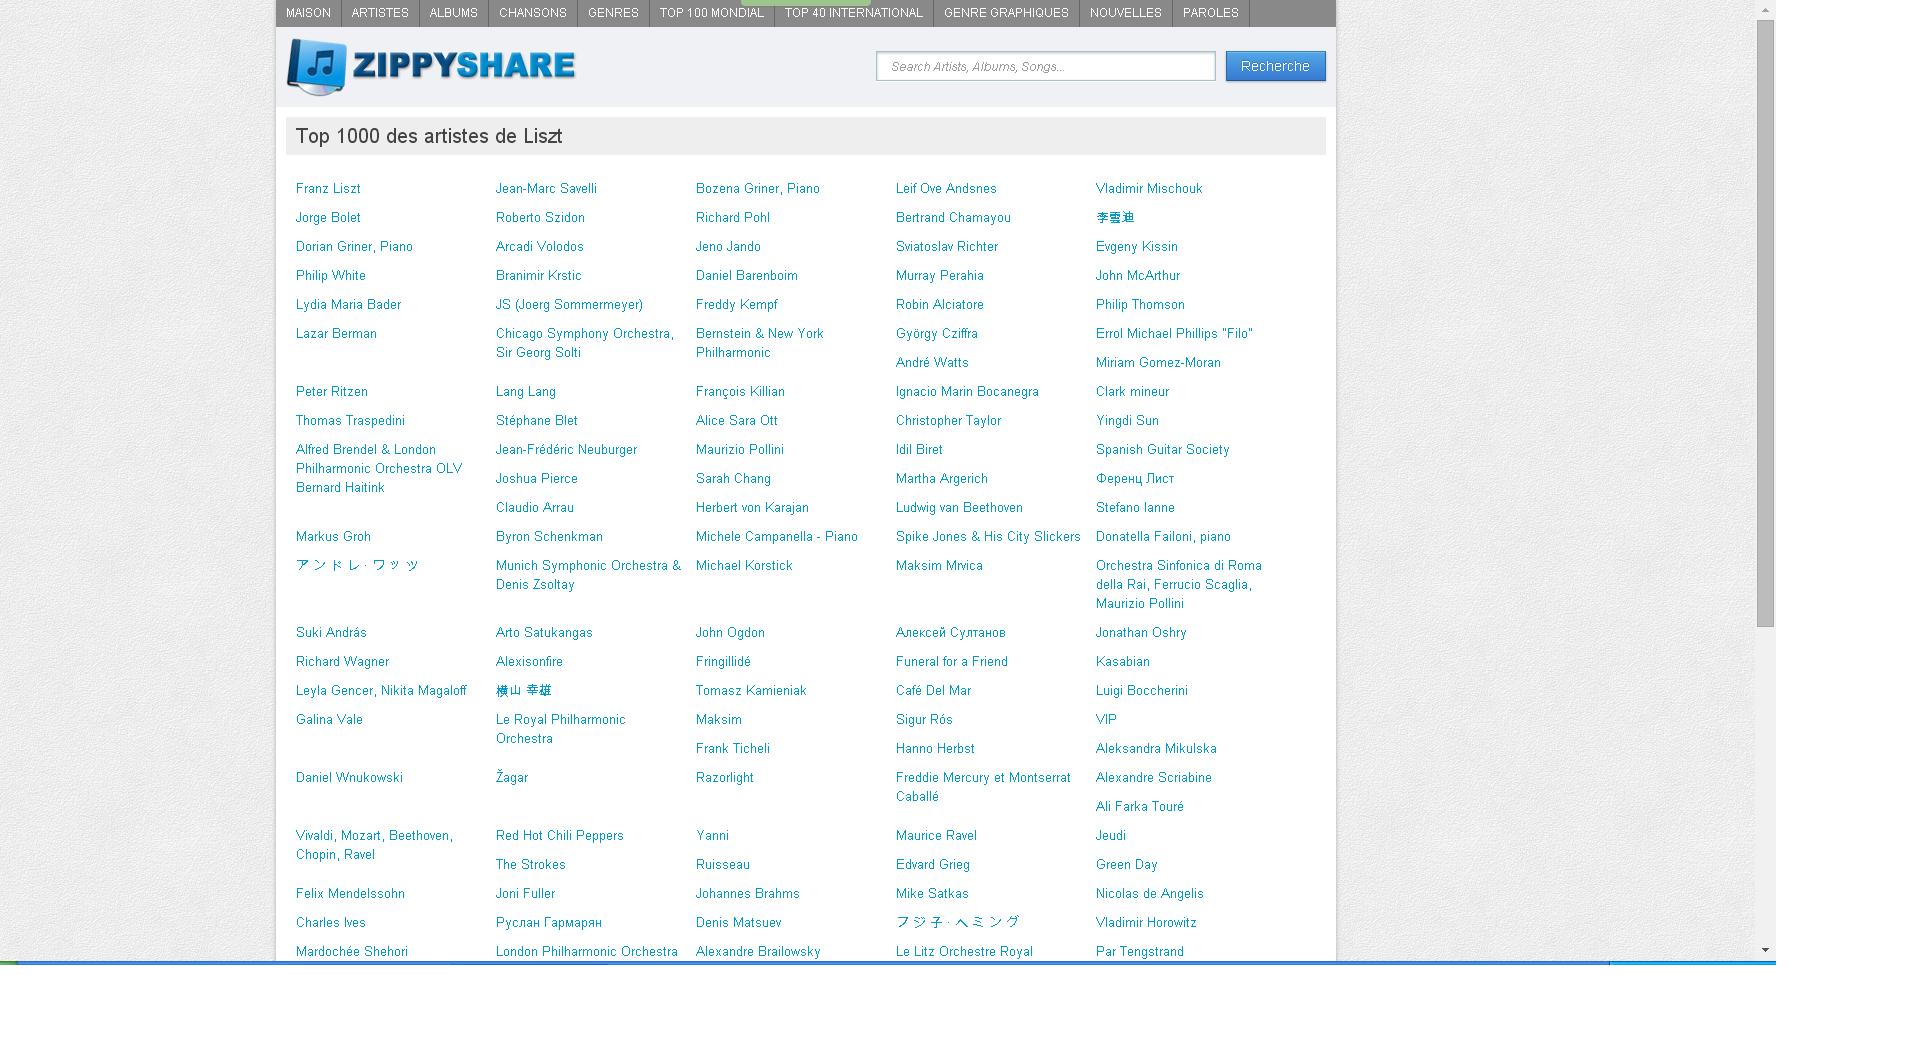The height and width of the screenshot is (1051, 1920).
Task: Open the Ali Farka Touré link
Action: (x=1140, y=807)
